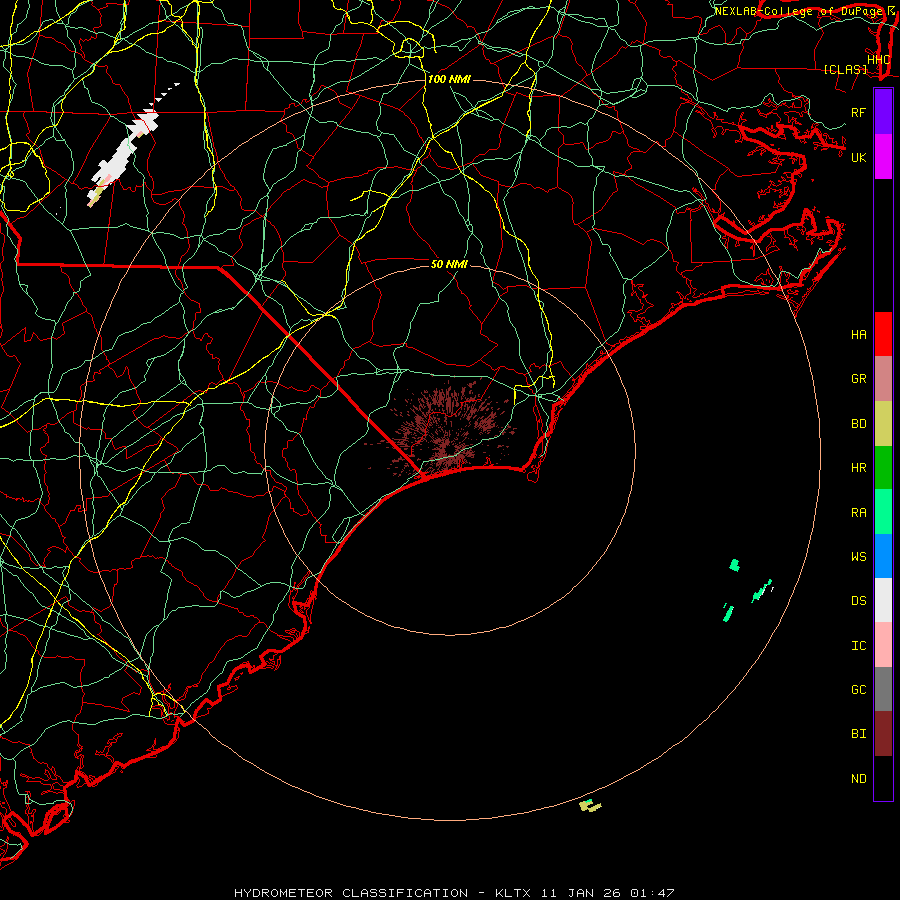Click the black ND legend swatch
This screenshot has height=900, width=900.
point(883,778)
